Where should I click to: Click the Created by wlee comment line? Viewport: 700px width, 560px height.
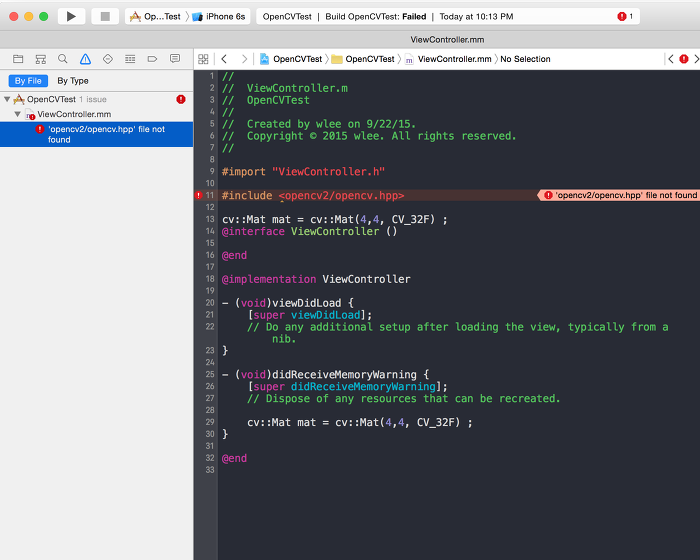[319, 124]
